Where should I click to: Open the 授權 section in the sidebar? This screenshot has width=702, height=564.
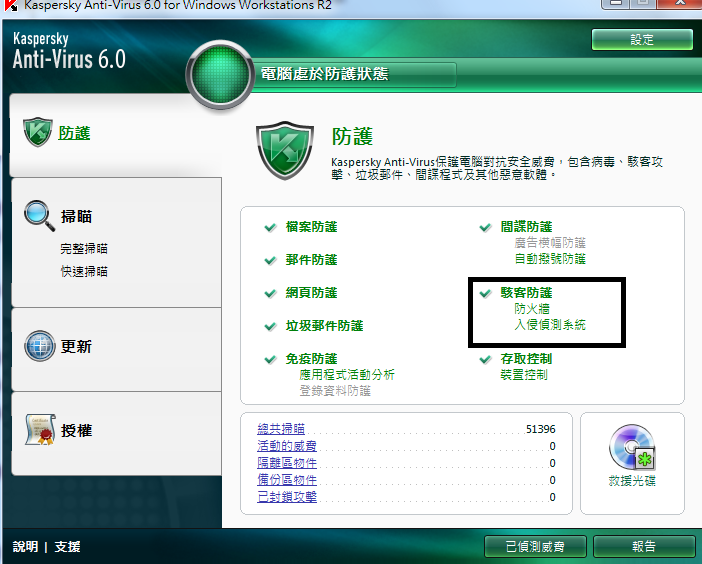point(77,431)
